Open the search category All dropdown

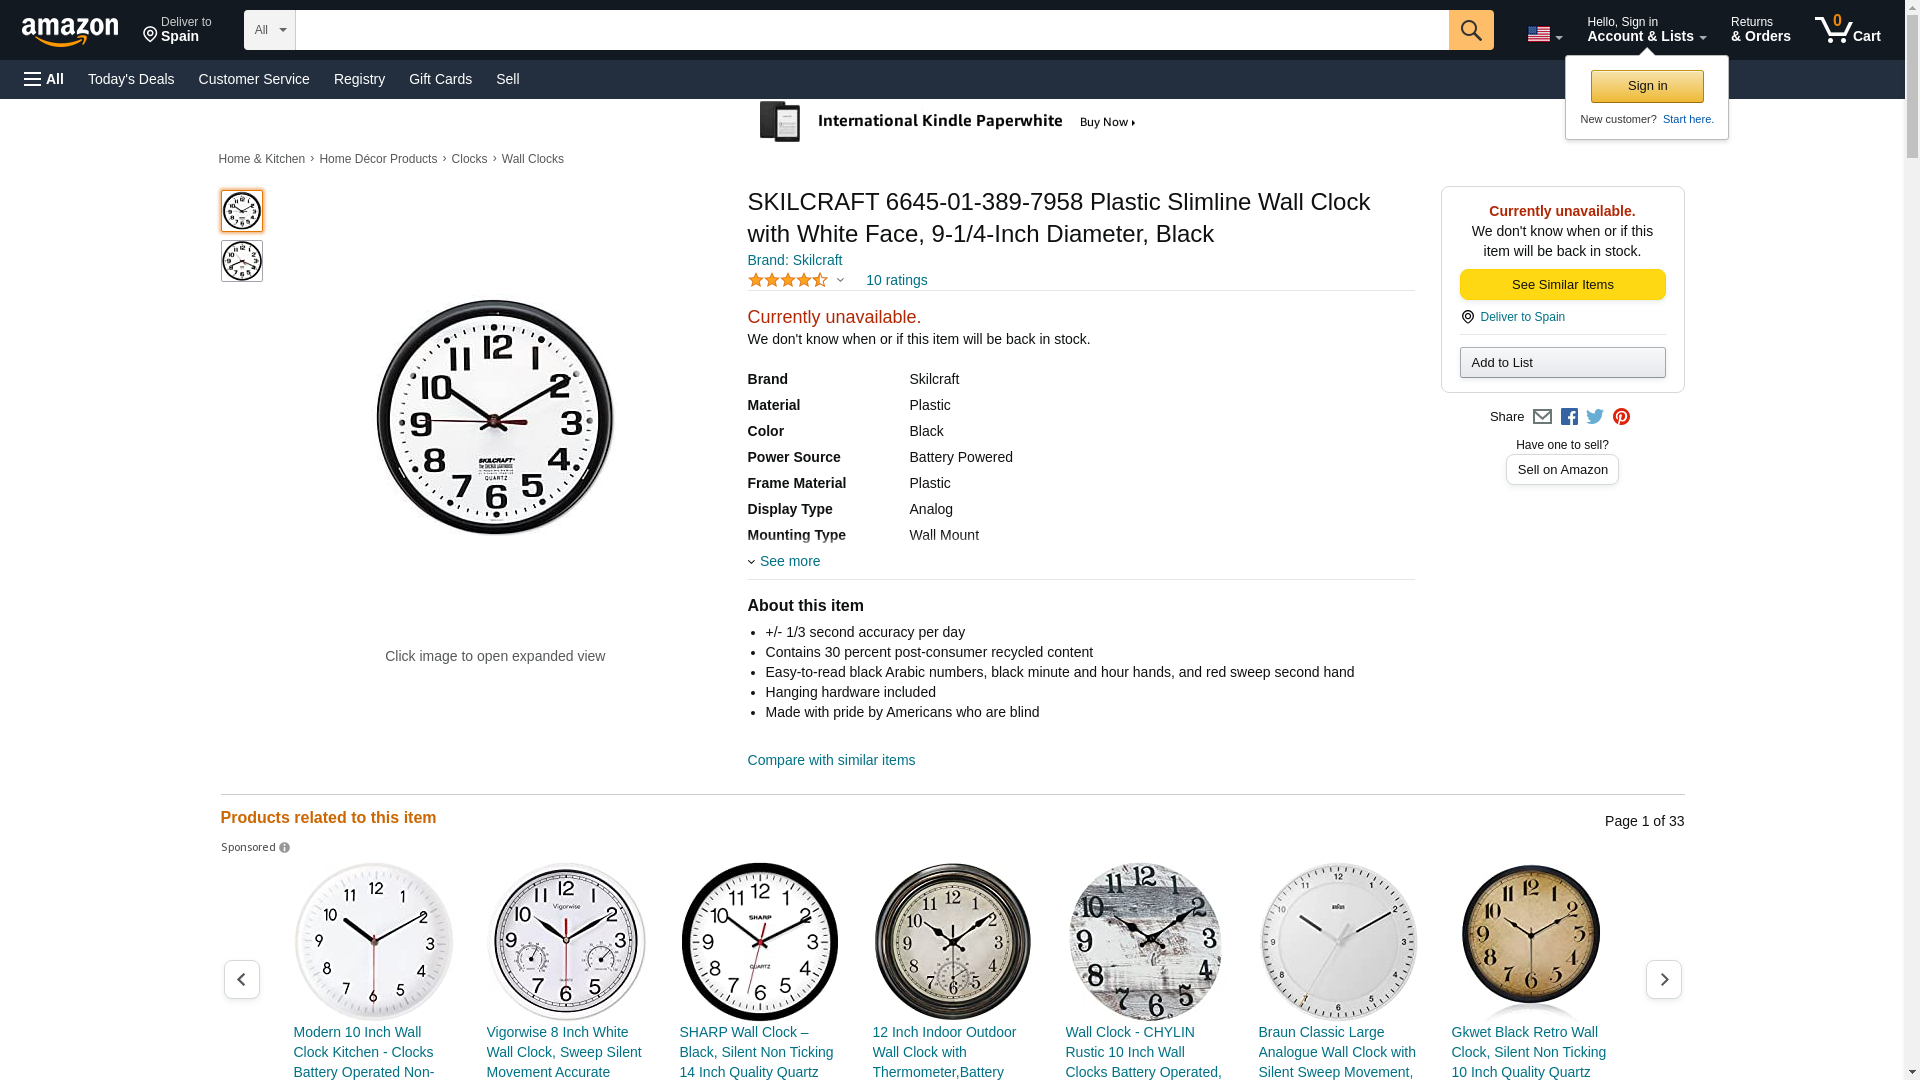[x=270, y=30]
